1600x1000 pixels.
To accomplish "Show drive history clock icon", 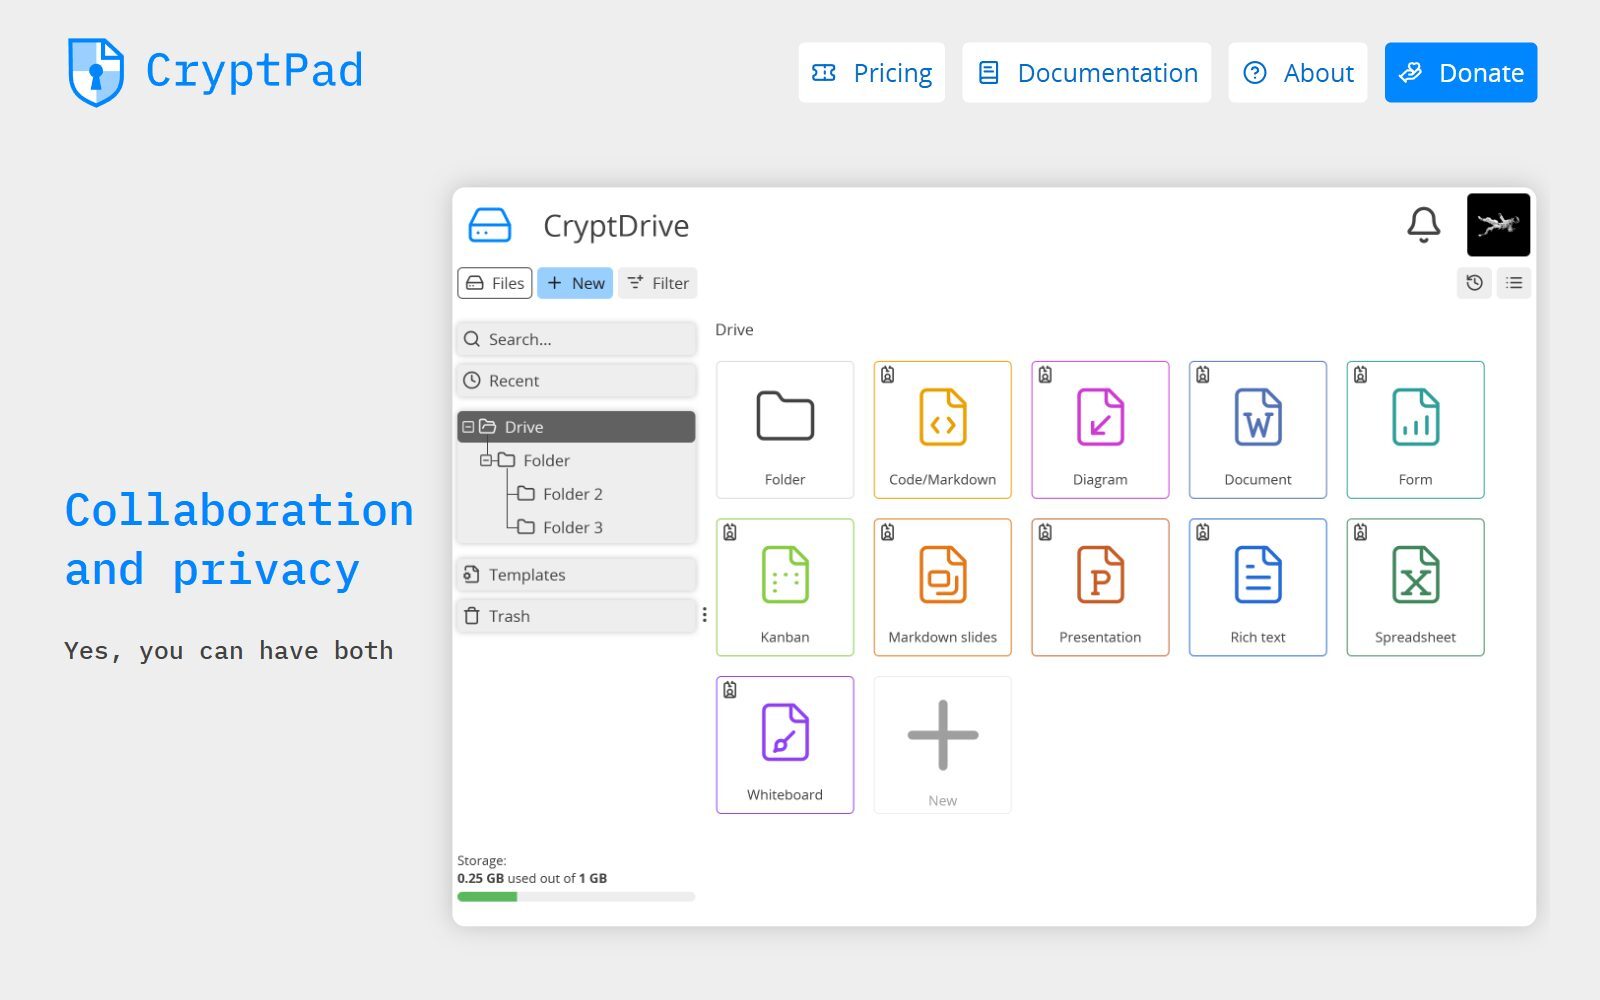I will 1474,283.
